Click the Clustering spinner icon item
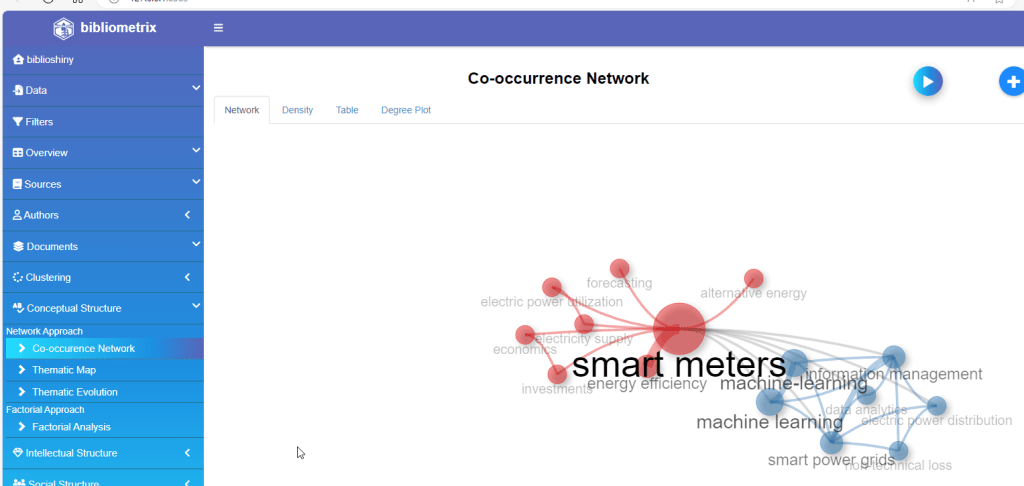1024x486 pixels. [x=18, y=277]
